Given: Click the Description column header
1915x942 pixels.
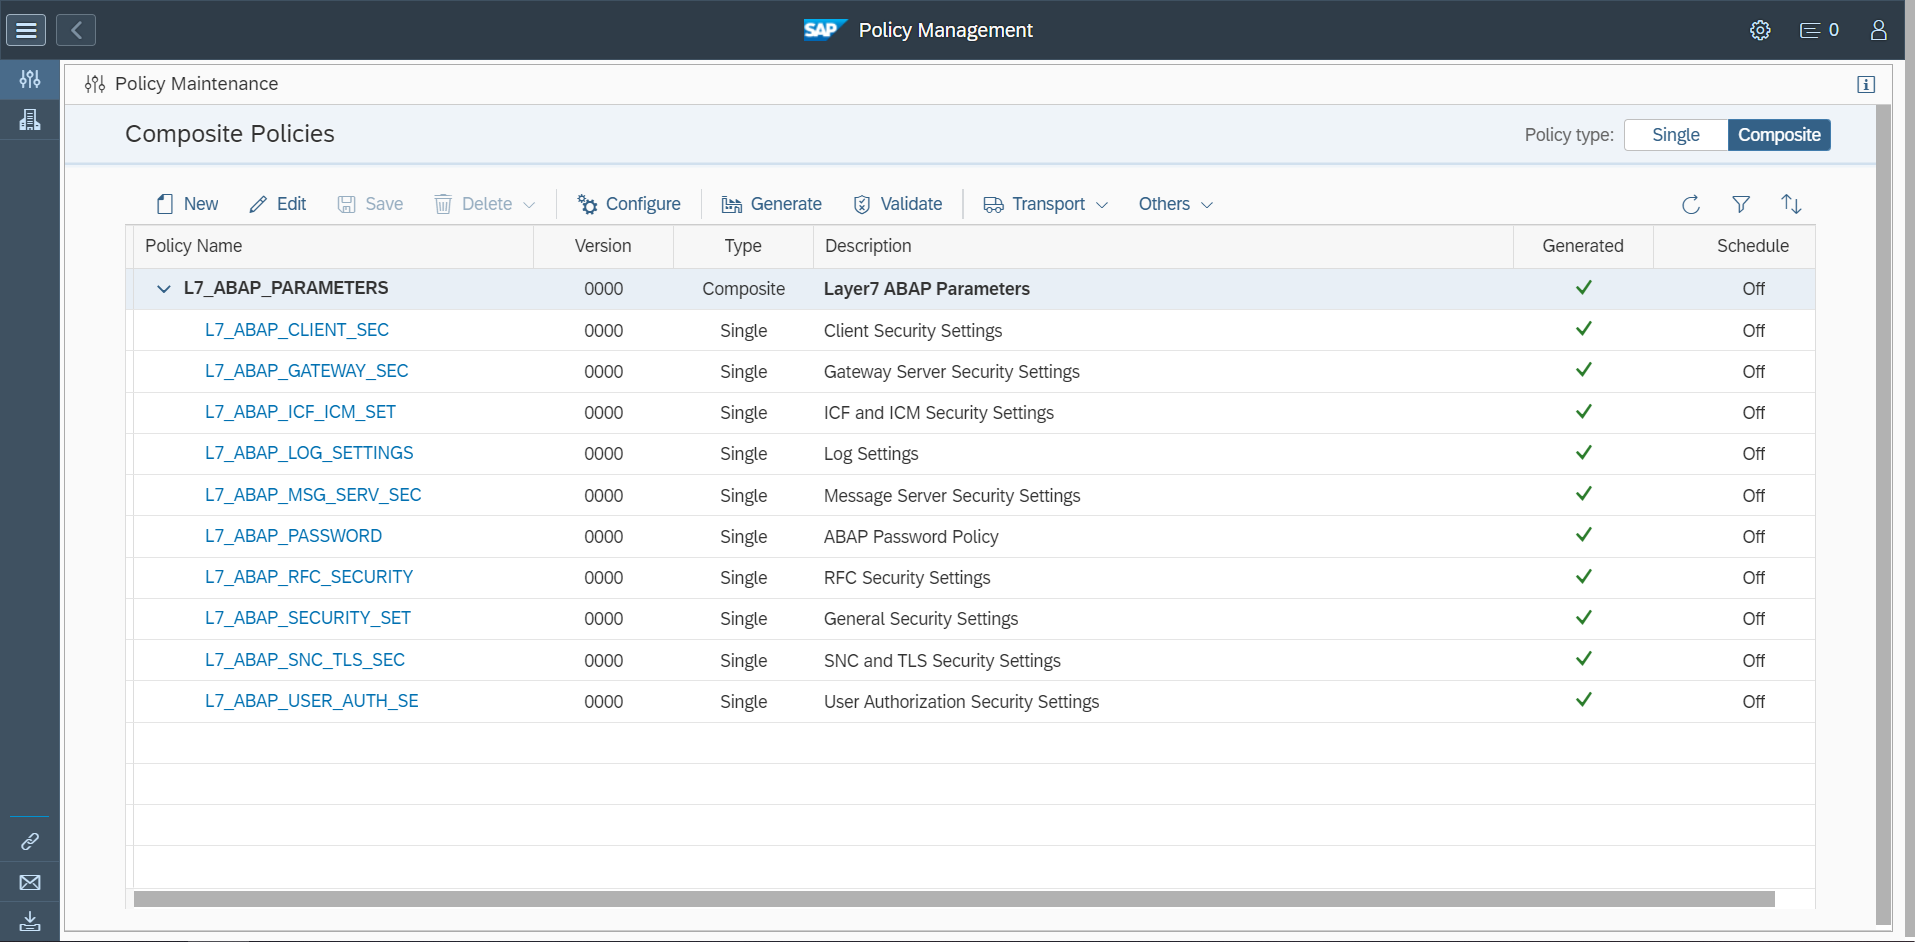Looking at the screenshot, I should coord(1163,246).
